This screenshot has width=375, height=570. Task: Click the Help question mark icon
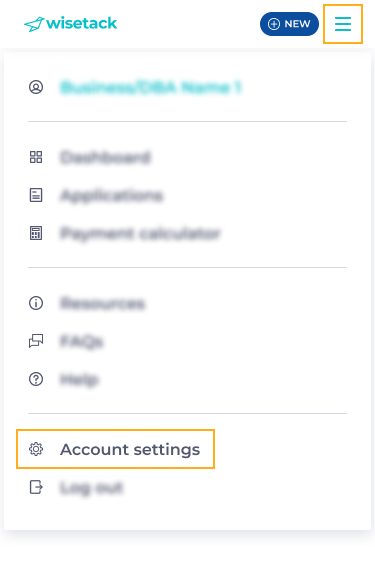36,379
